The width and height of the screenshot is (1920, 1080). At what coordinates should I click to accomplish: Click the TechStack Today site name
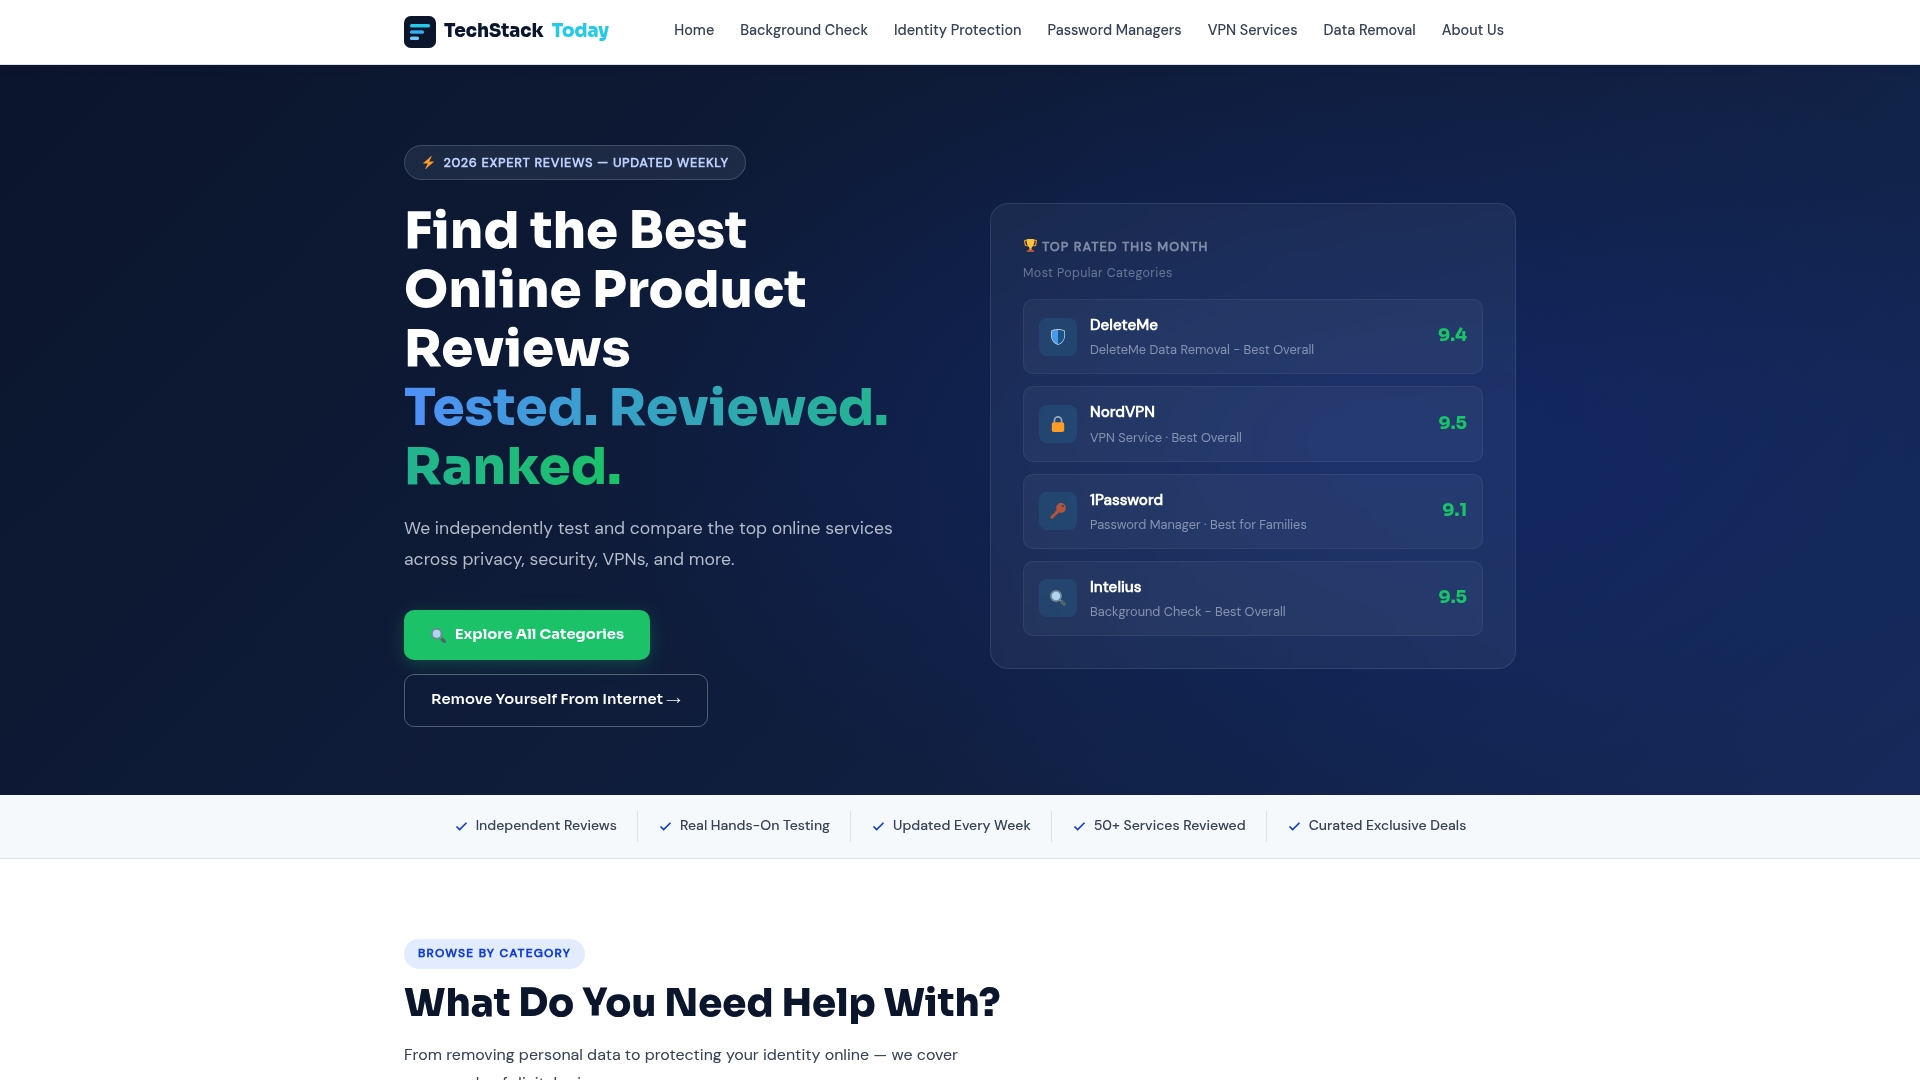pyautogui.click(x=526, y=31)
